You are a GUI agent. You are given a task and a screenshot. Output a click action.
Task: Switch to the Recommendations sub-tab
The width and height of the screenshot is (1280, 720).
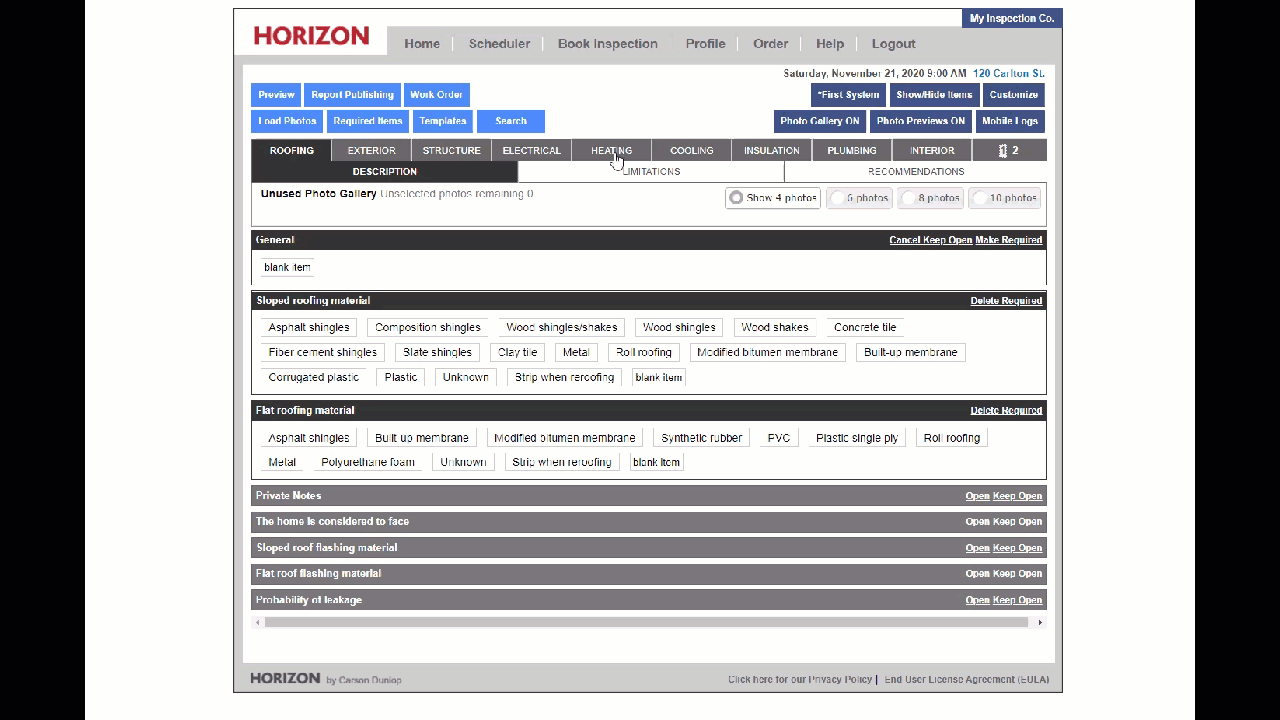coord(915,172)
